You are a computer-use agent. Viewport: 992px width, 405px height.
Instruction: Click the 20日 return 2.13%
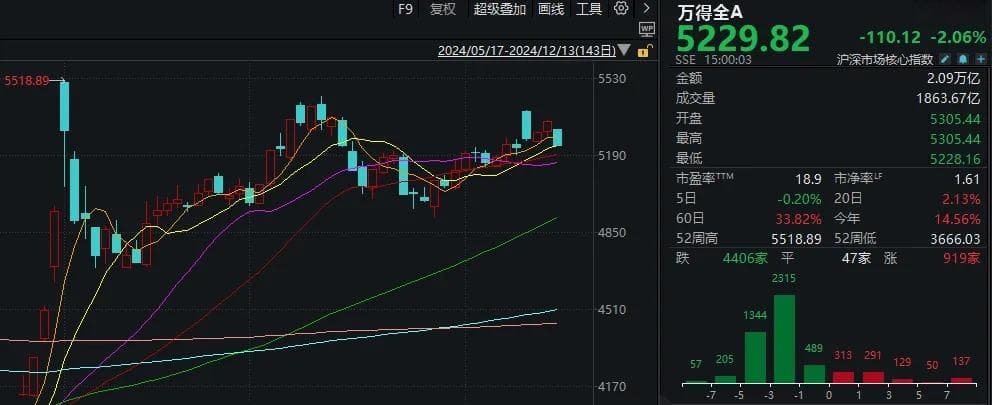coord(962,199)
